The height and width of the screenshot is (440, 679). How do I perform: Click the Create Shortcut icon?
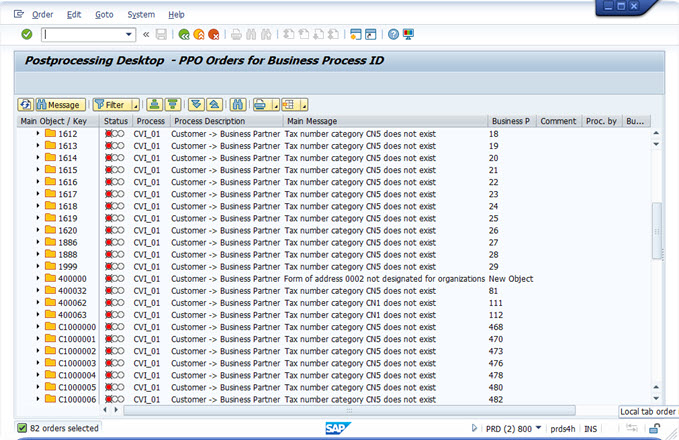click(x=371, y=35)
